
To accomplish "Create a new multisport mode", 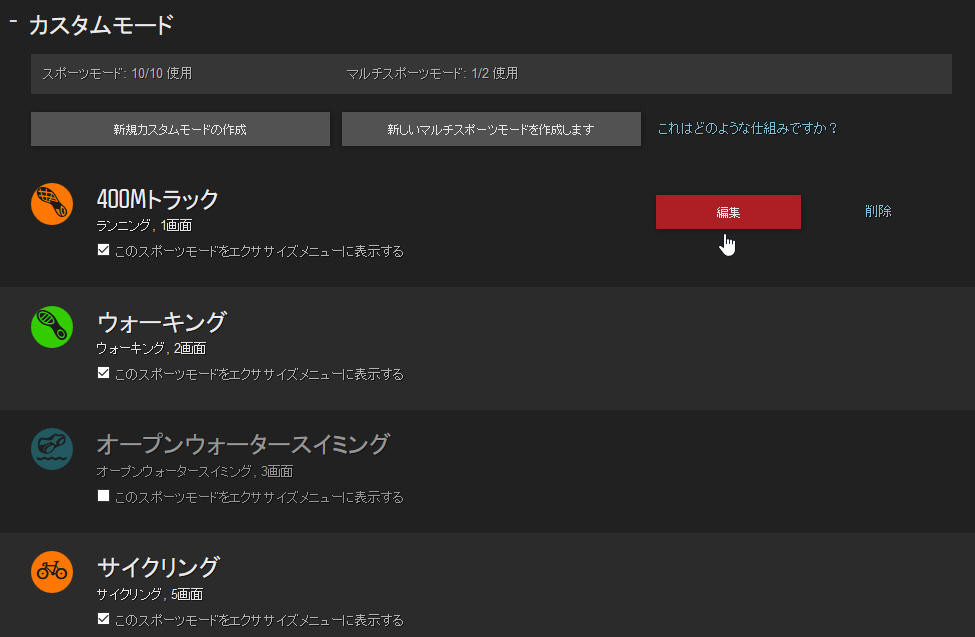I will pyautogui.click(x=491, y=129).
